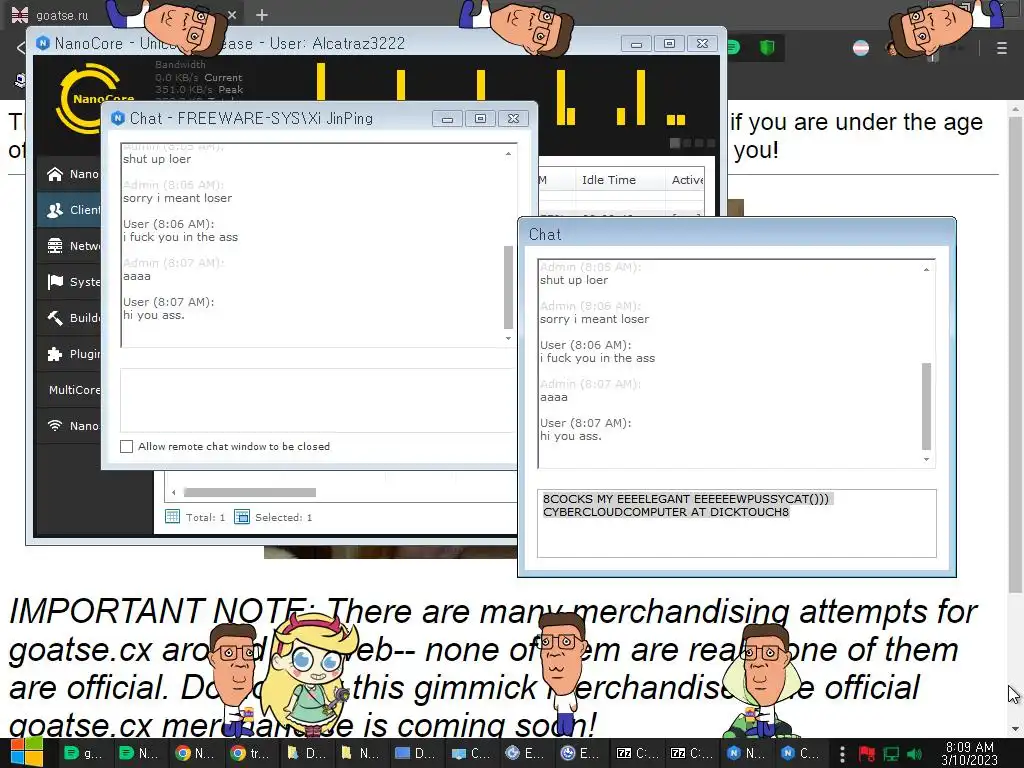Viewport: 1024px width, 768px height.
Task: Open the Network section in NanoCore sidebar
Action: click(69, 246)
